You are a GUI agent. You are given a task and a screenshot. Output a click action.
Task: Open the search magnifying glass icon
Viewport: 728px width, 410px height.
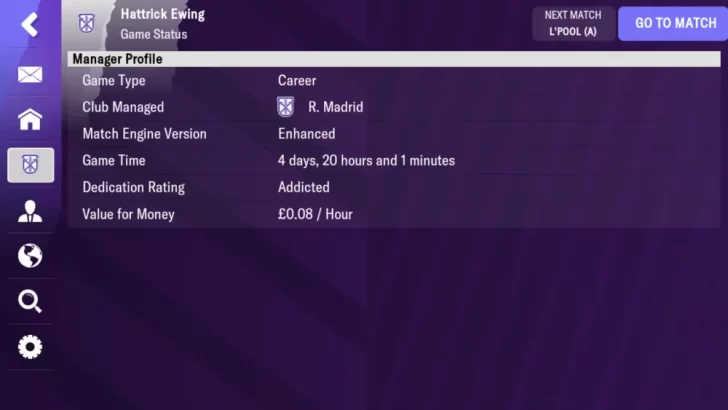click(30, 301)
